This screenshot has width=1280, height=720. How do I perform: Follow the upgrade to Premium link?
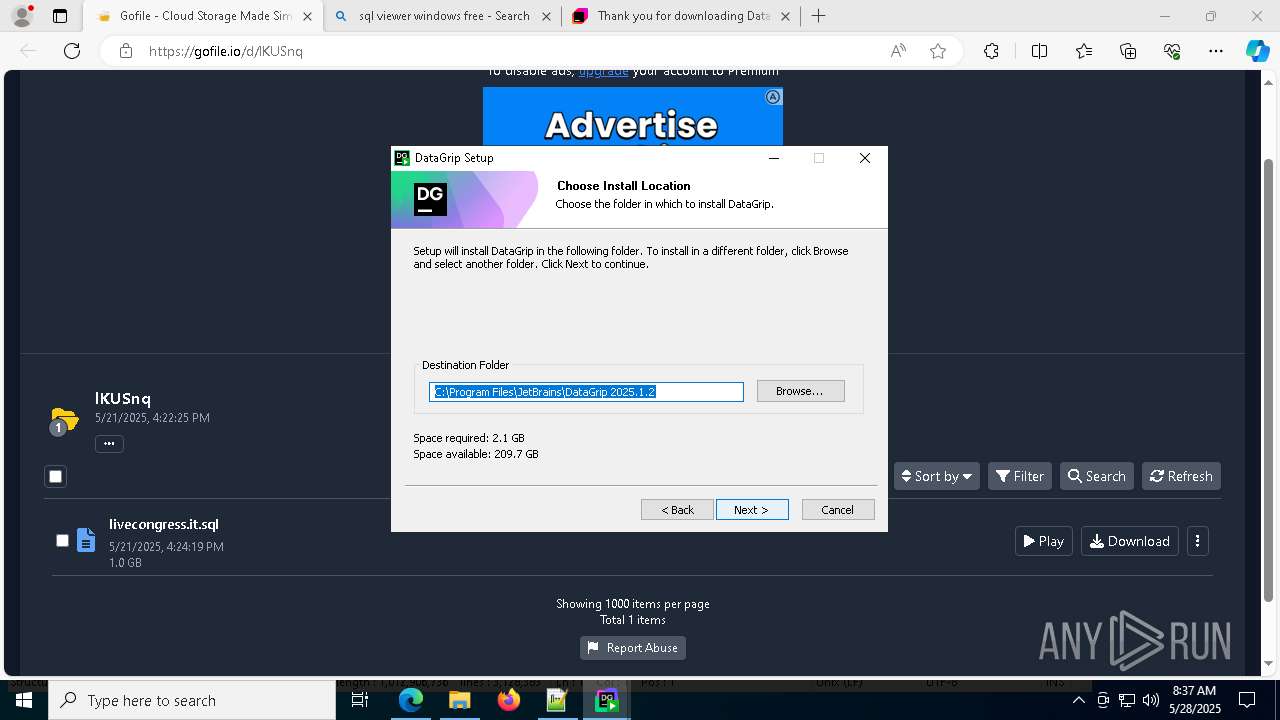[x=603, y=71]
